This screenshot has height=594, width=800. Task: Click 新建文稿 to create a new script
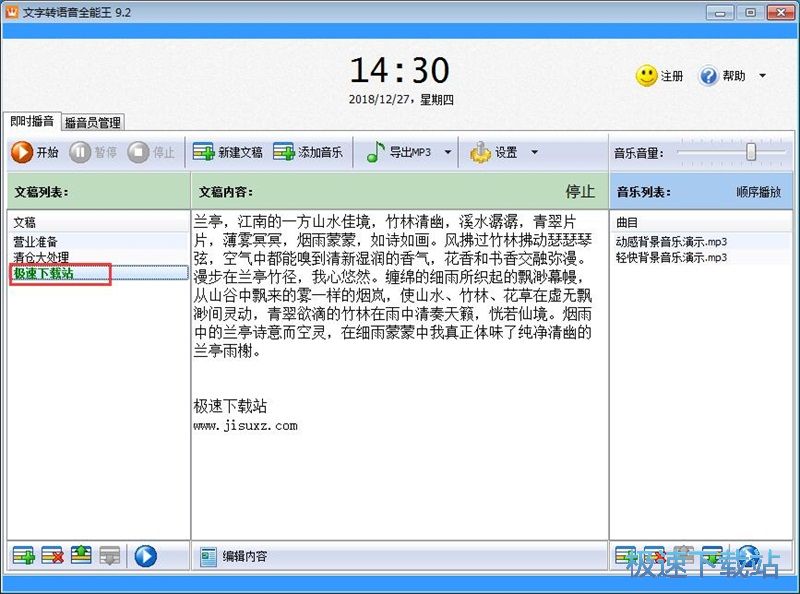click(x=228, y=152)
